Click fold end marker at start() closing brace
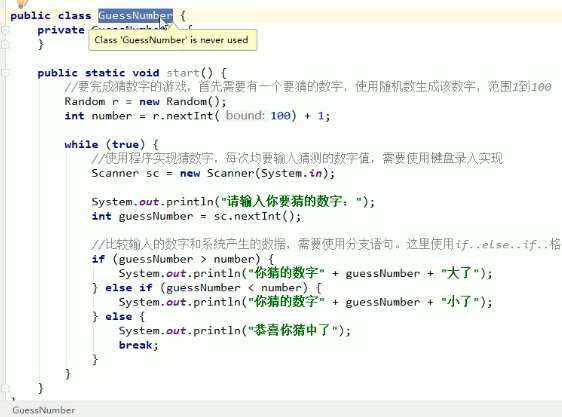 (5, 388)
